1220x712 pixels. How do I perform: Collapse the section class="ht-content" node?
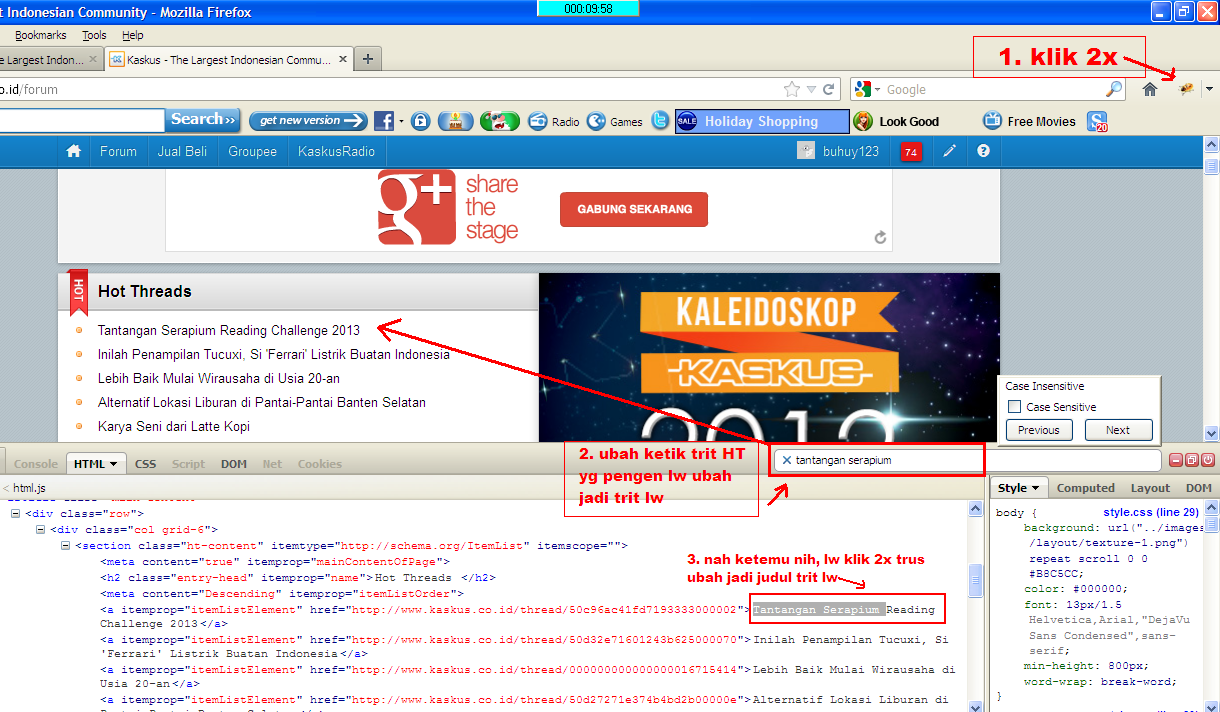66,546
